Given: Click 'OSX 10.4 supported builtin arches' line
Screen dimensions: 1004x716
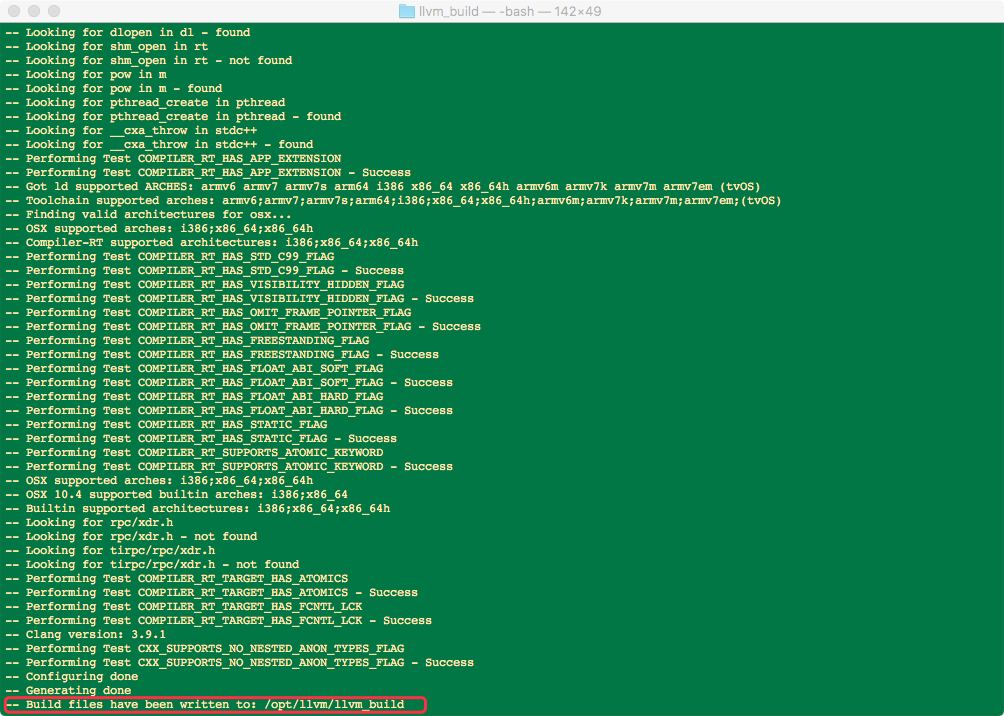Looking at the screenshot, I should coord(177,495).
